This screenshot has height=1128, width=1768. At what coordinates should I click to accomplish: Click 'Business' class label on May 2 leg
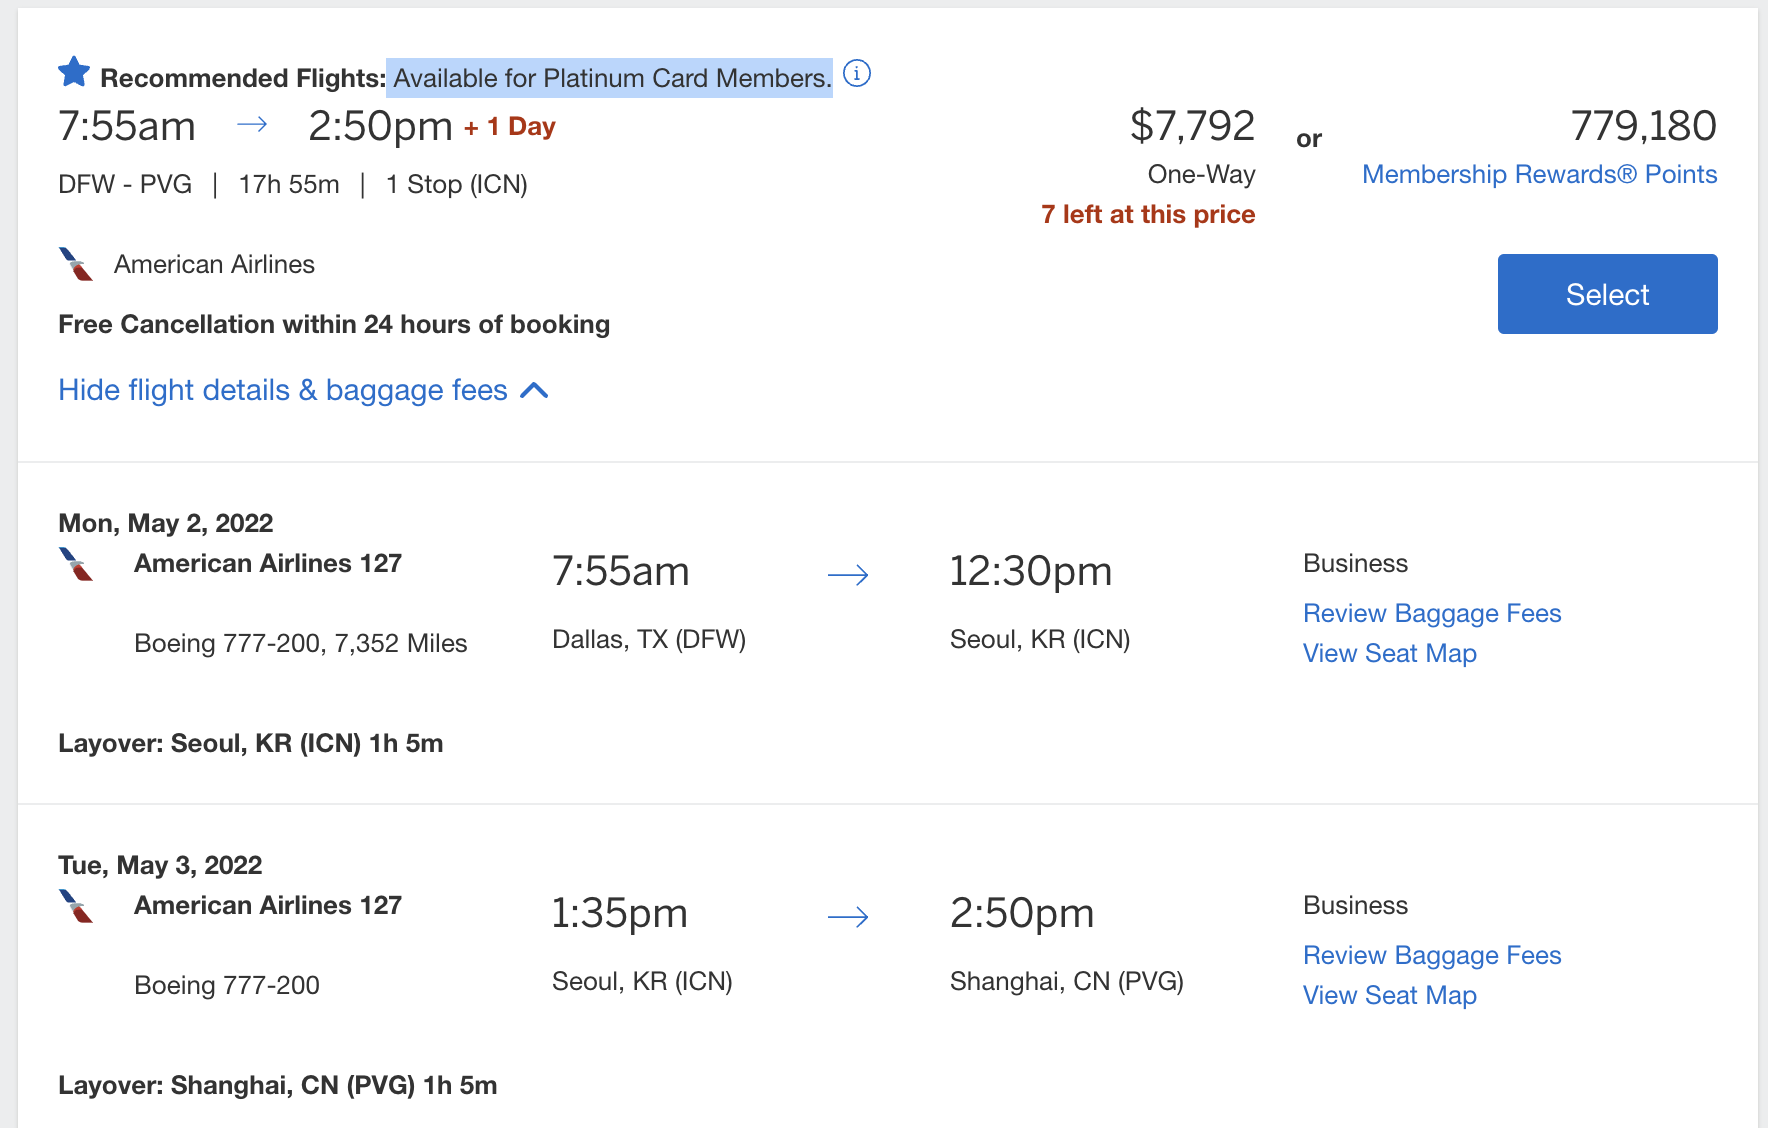[1355, 563]
